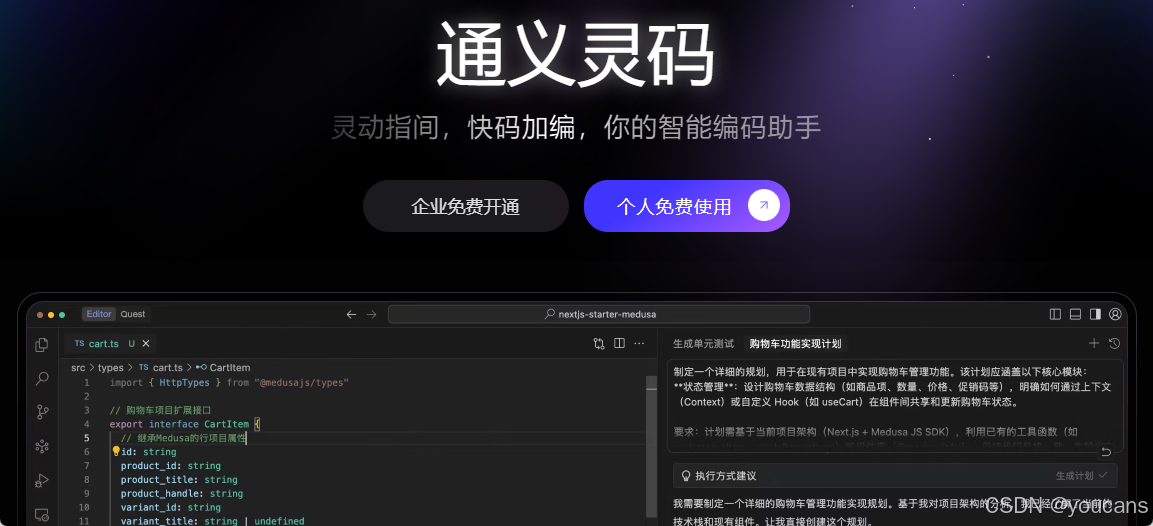Close the cart.ts tab
The image size is (1153, 526).
click(146, 344)
